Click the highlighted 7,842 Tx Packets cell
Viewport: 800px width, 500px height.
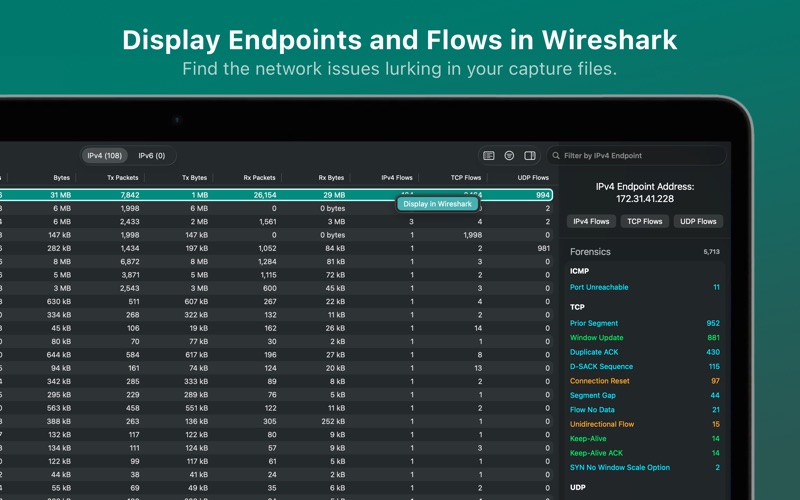[130, 195]
